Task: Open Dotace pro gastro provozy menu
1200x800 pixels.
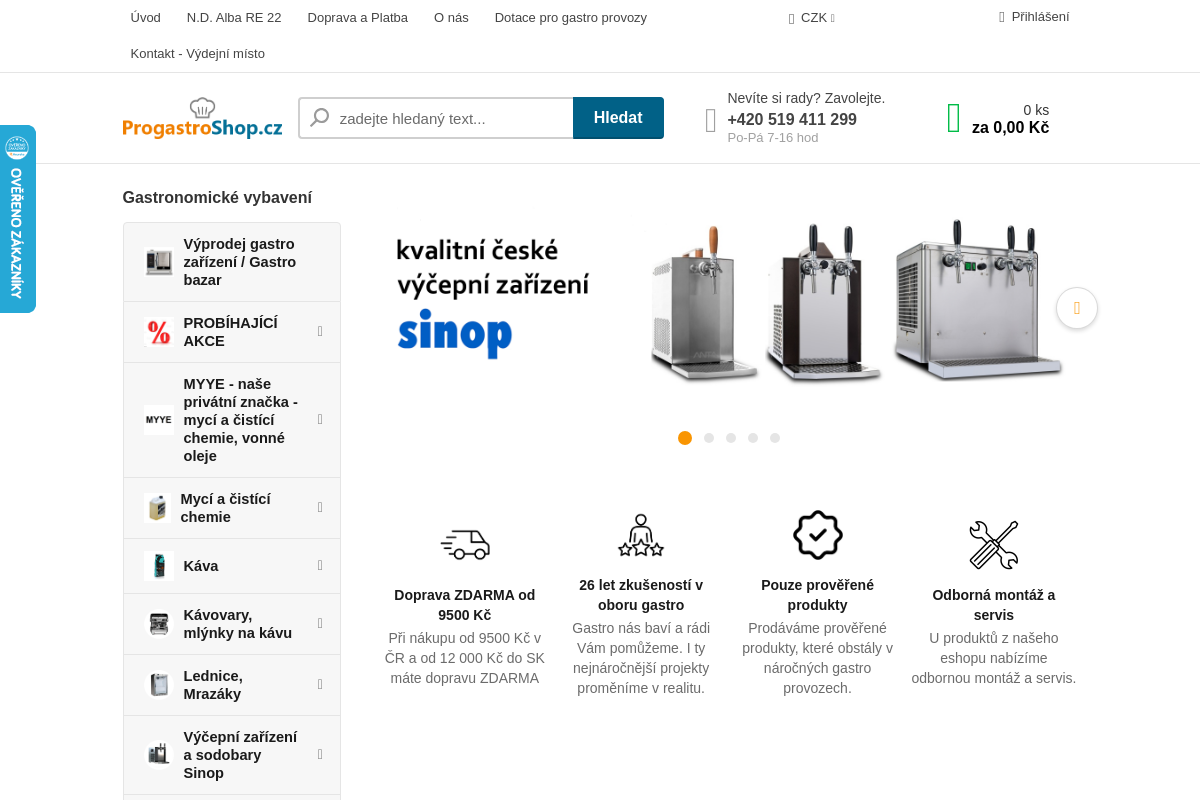Action: point(571,18)
